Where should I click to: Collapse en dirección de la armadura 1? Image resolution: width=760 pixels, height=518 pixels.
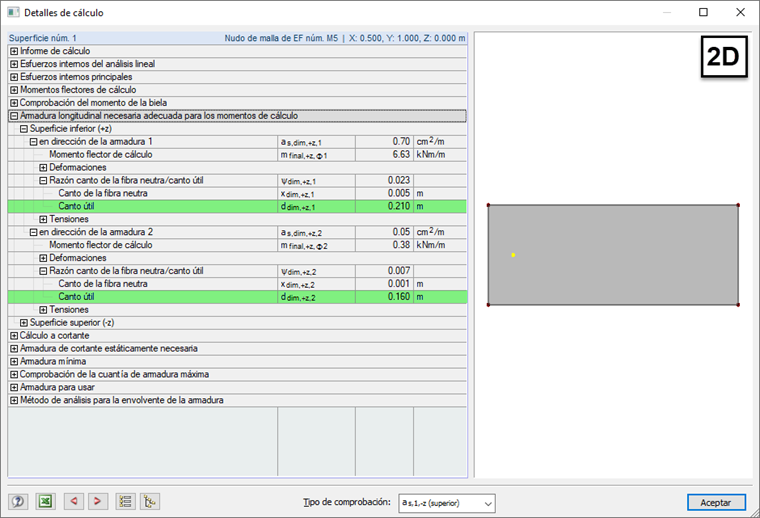33,142
